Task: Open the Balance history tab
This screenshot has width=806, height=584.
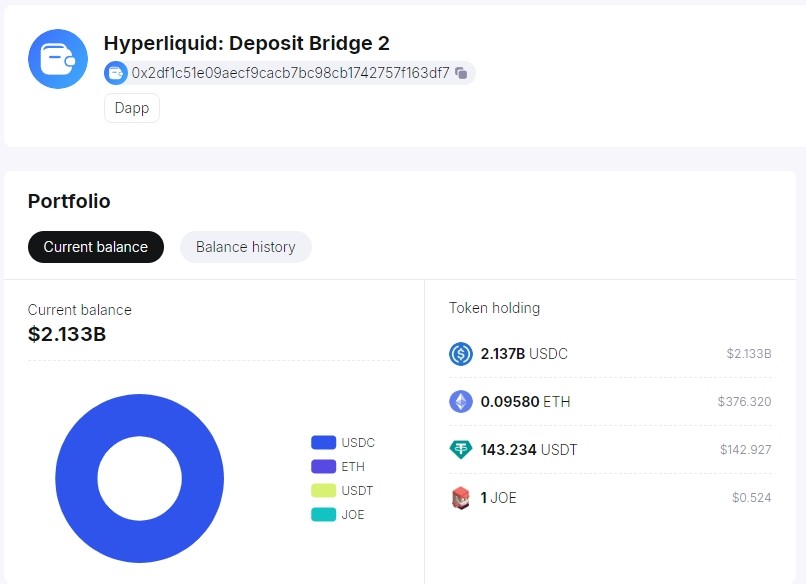Action: (x=246, y=247)
